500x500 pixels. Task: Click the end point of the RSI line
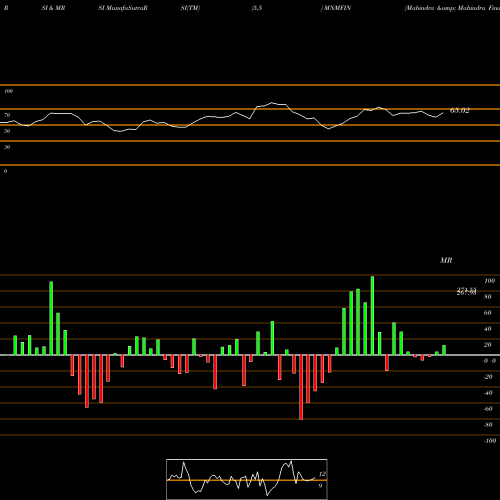443,113
